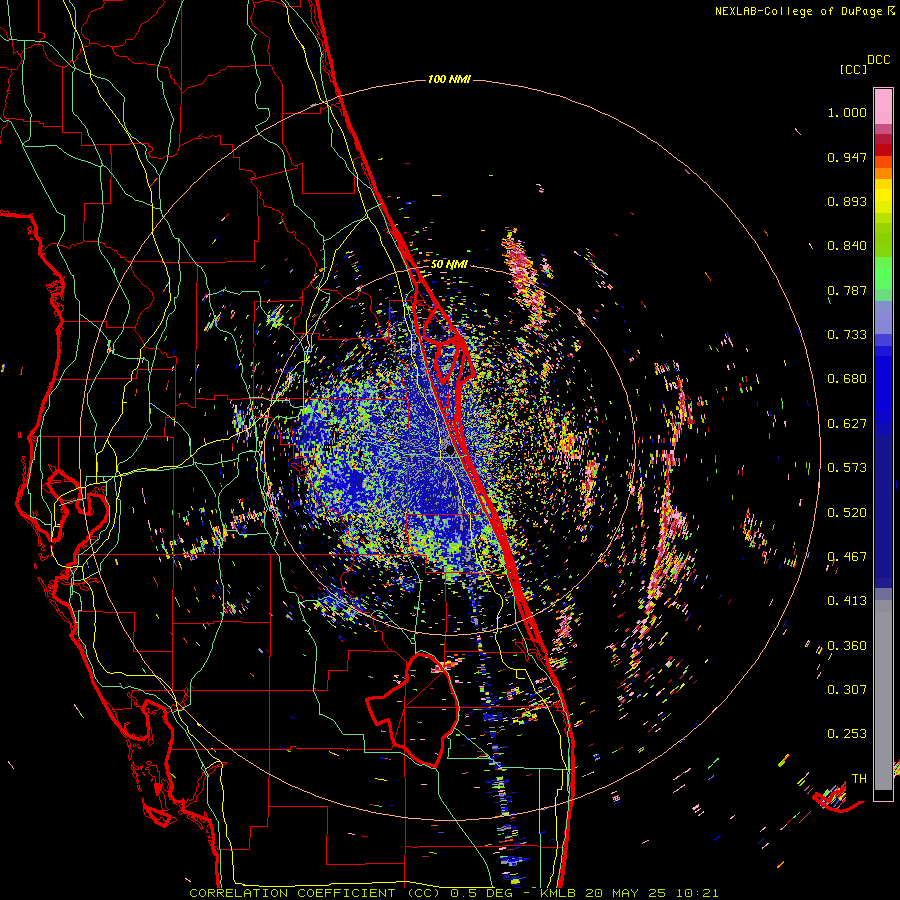
Task: Click the 0.360 color scale value
Action: [x=847, y=646]
